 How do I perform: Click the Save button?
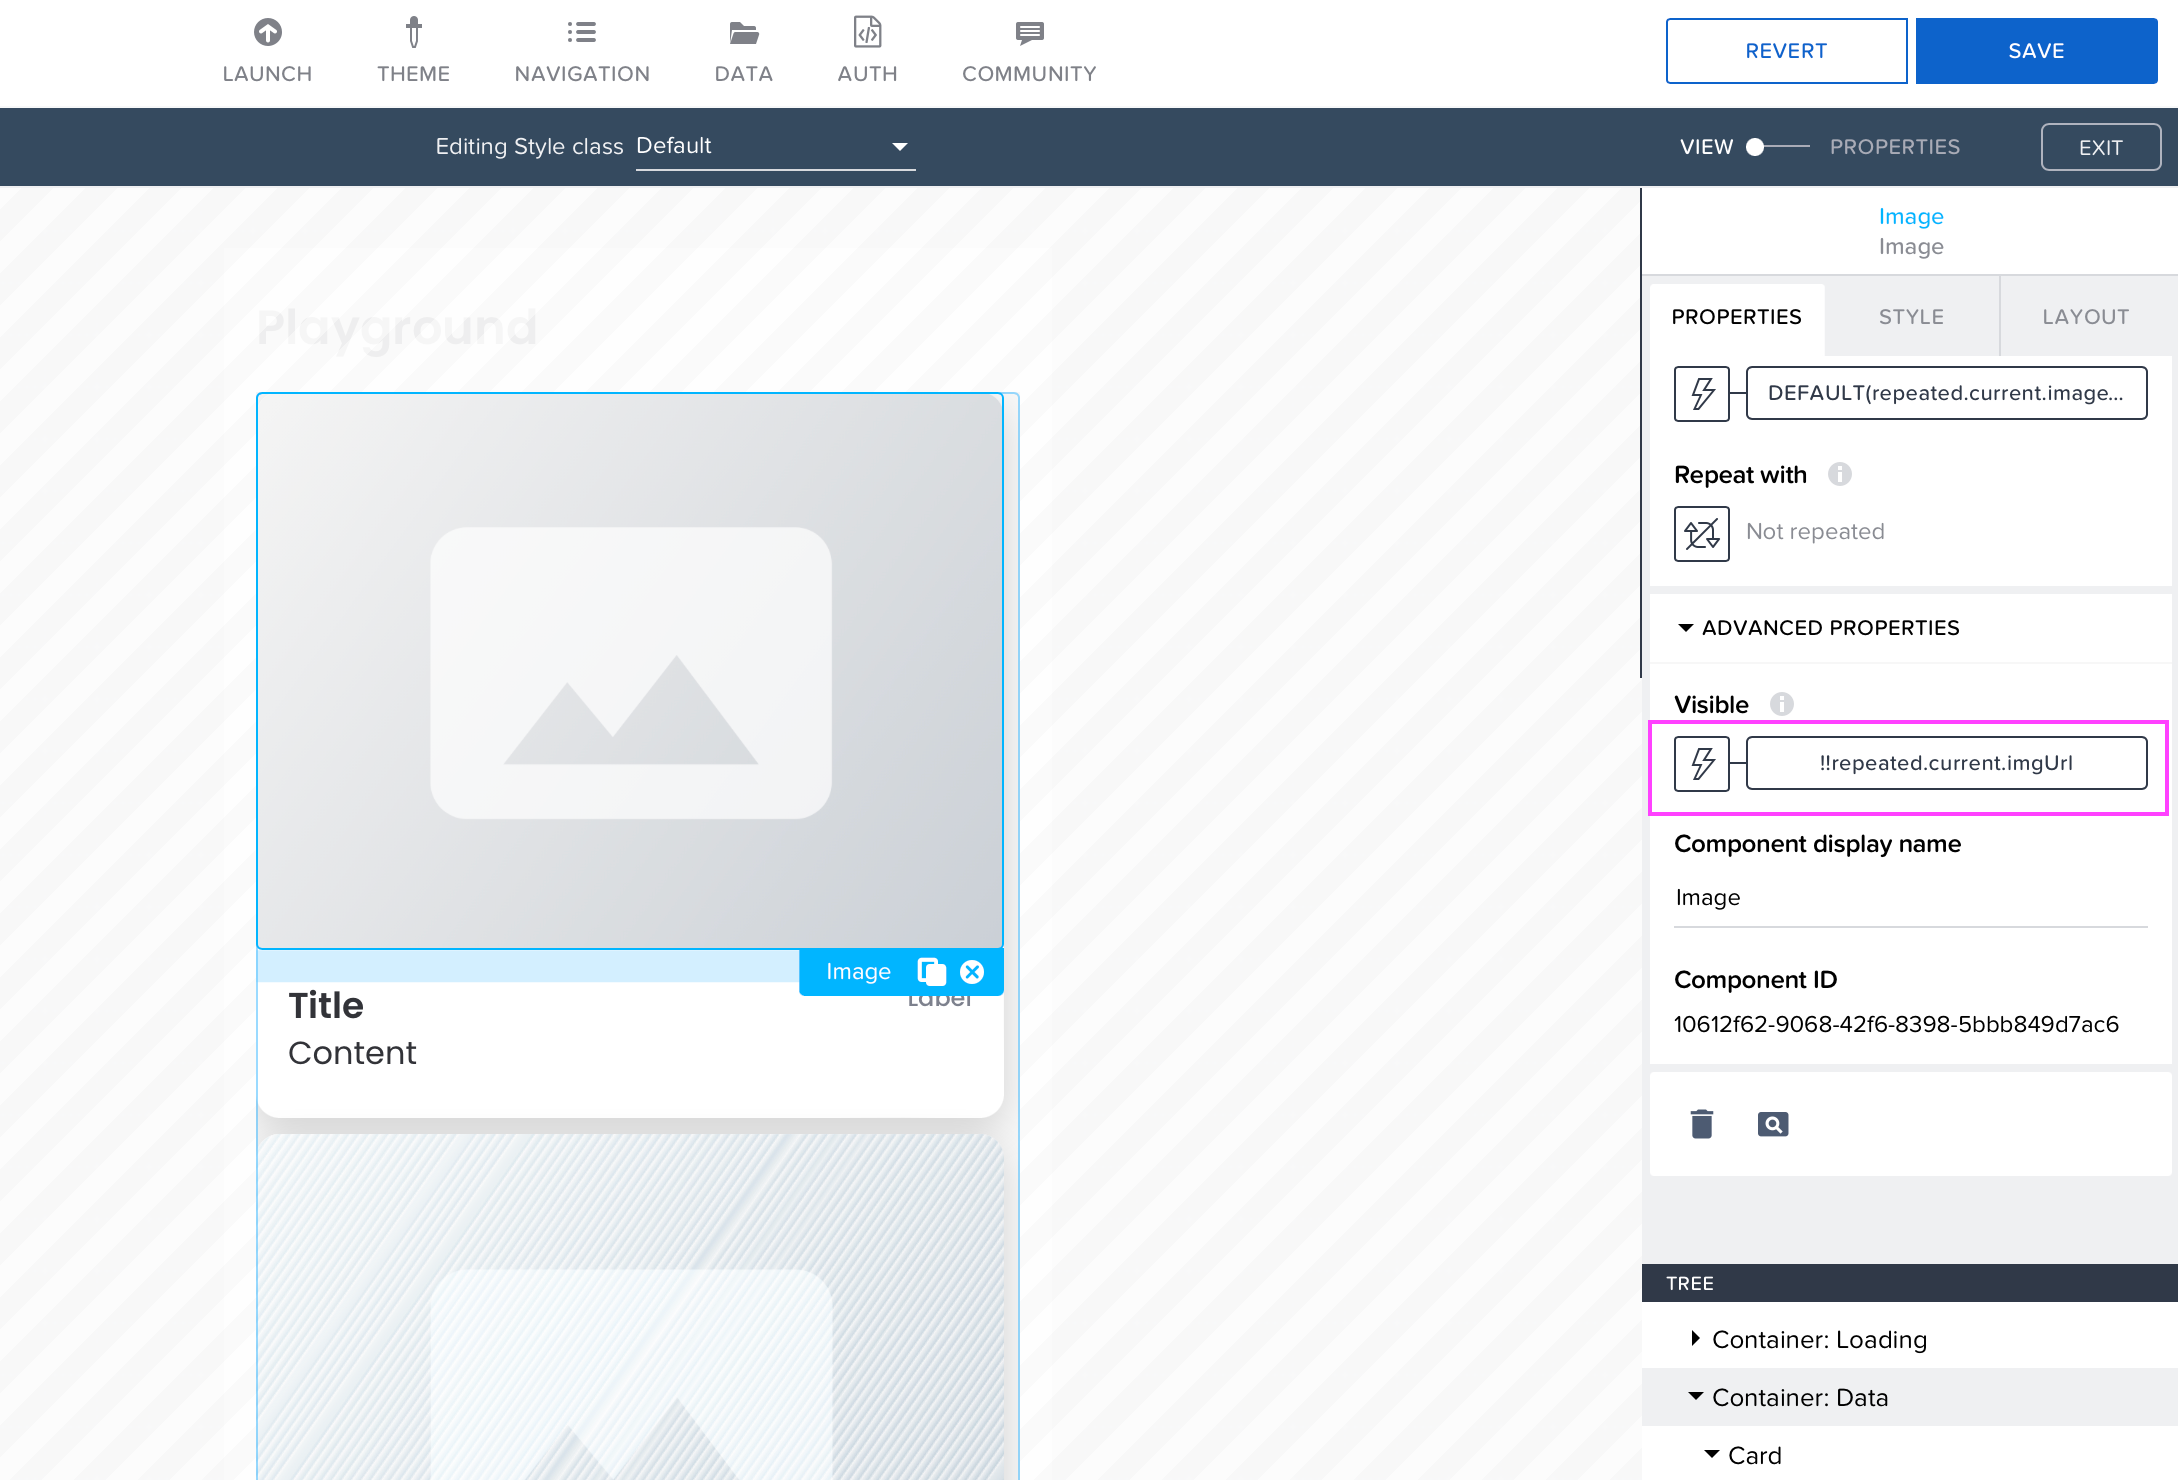click(x=2036, y=51)
